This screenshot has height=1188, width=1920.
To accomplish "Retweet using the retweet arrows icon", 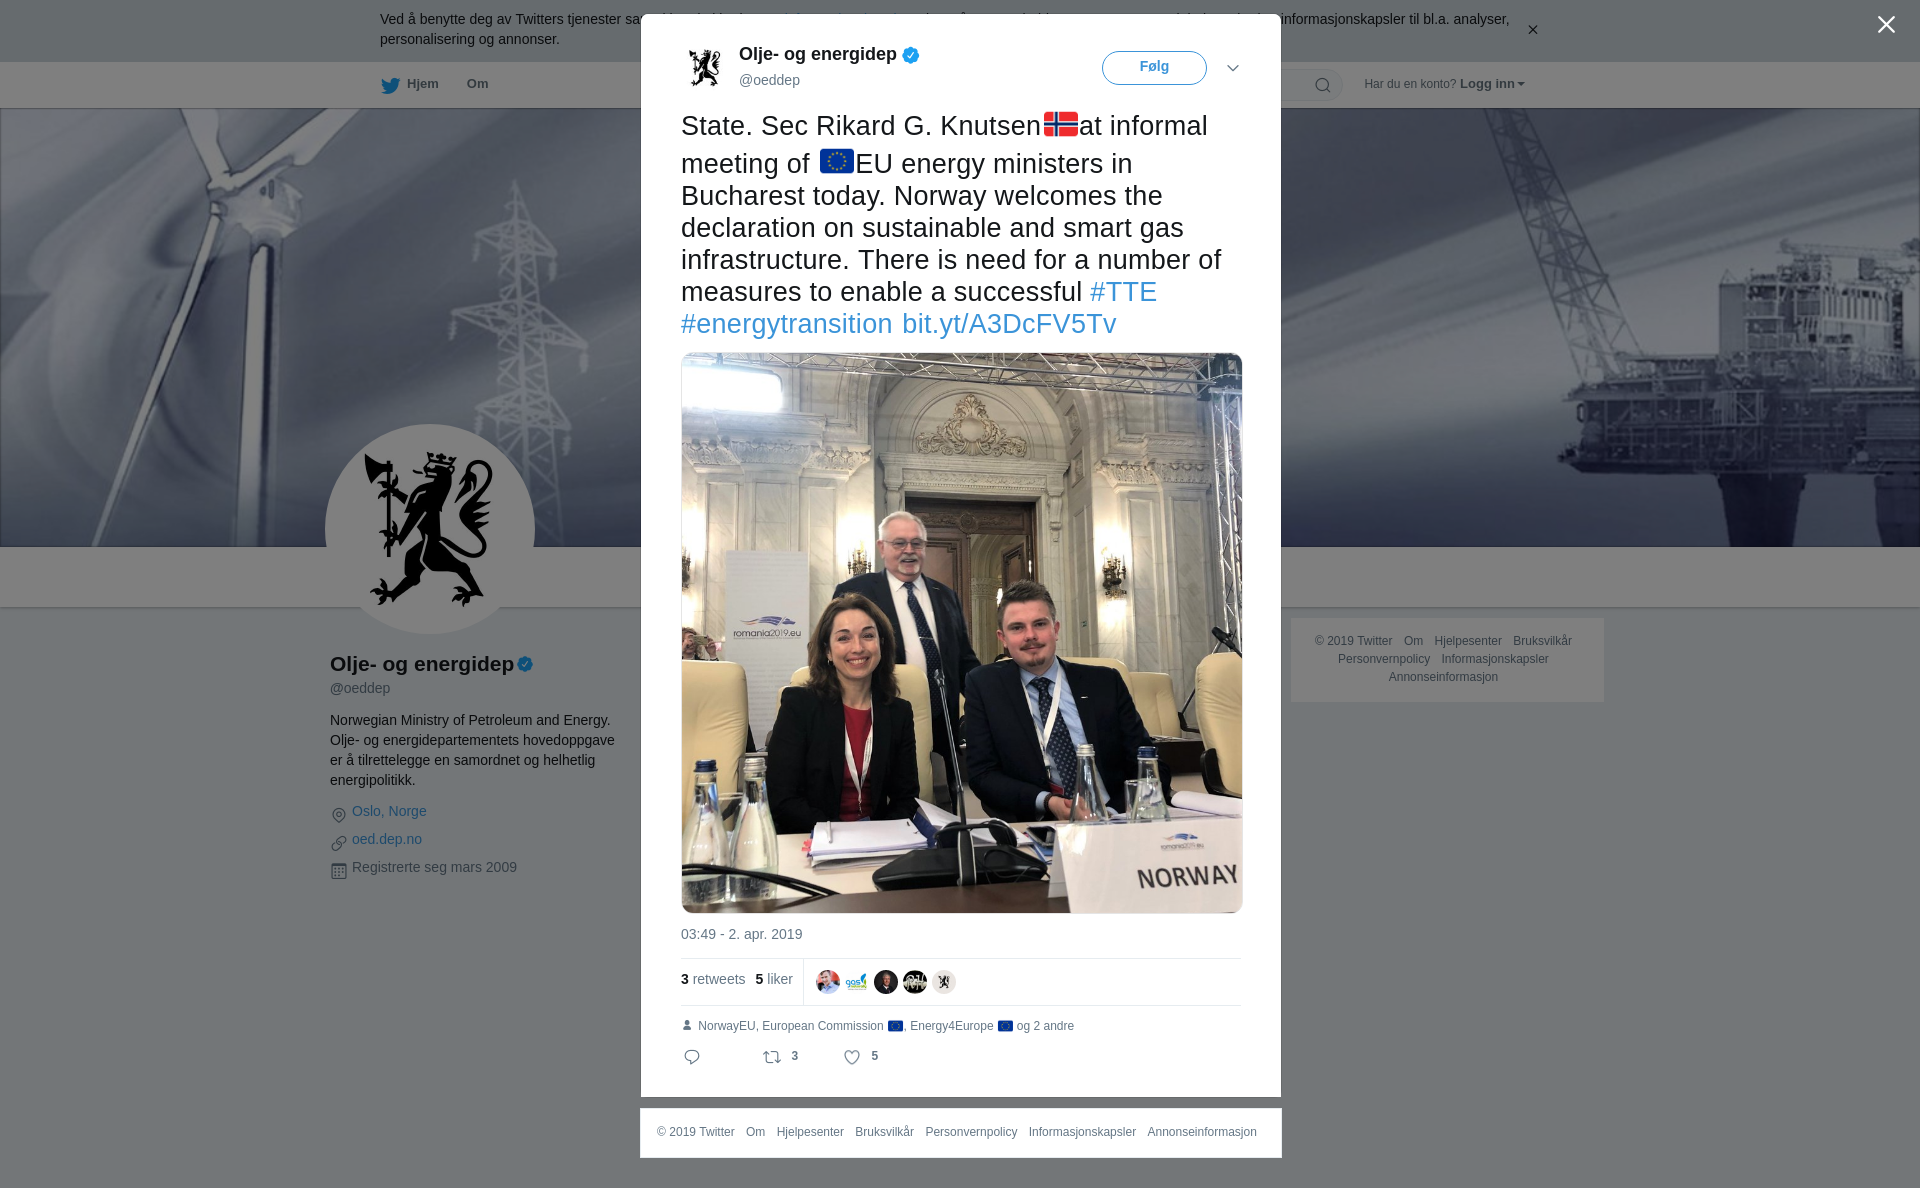I will click(772, 1057).
